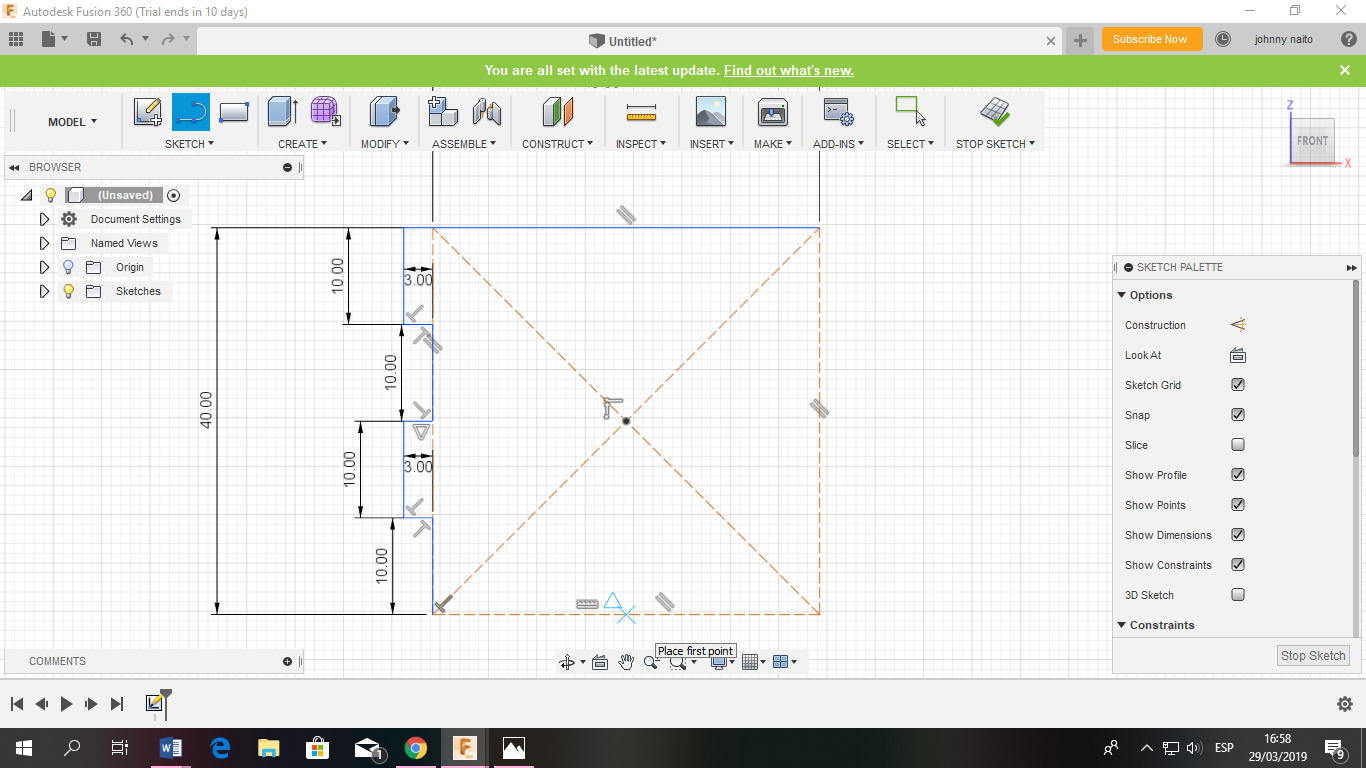Image resolution: width=1366 pixels, height=768 pixels.
Task: Toggle the Show Points checkbox
Action: (1238, 505)
